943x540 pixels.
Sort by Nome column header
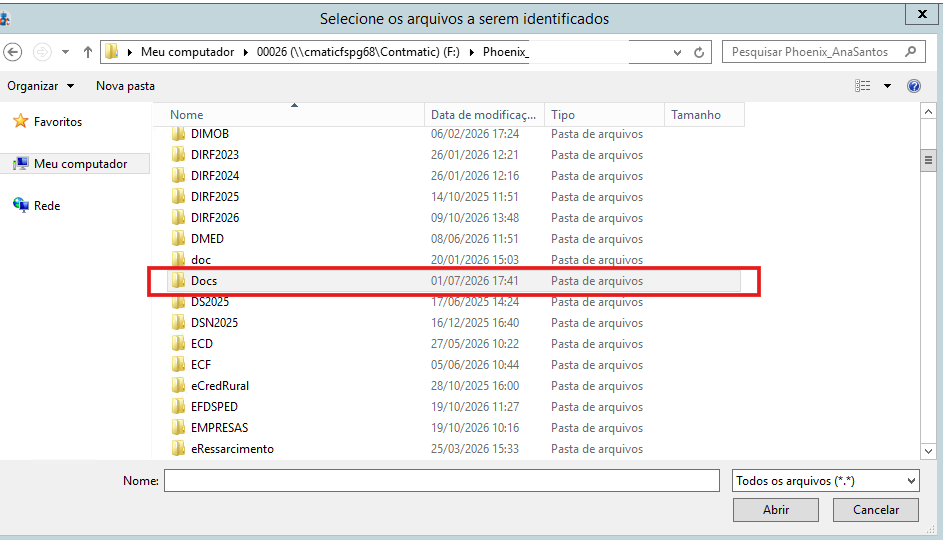[289, 115]
